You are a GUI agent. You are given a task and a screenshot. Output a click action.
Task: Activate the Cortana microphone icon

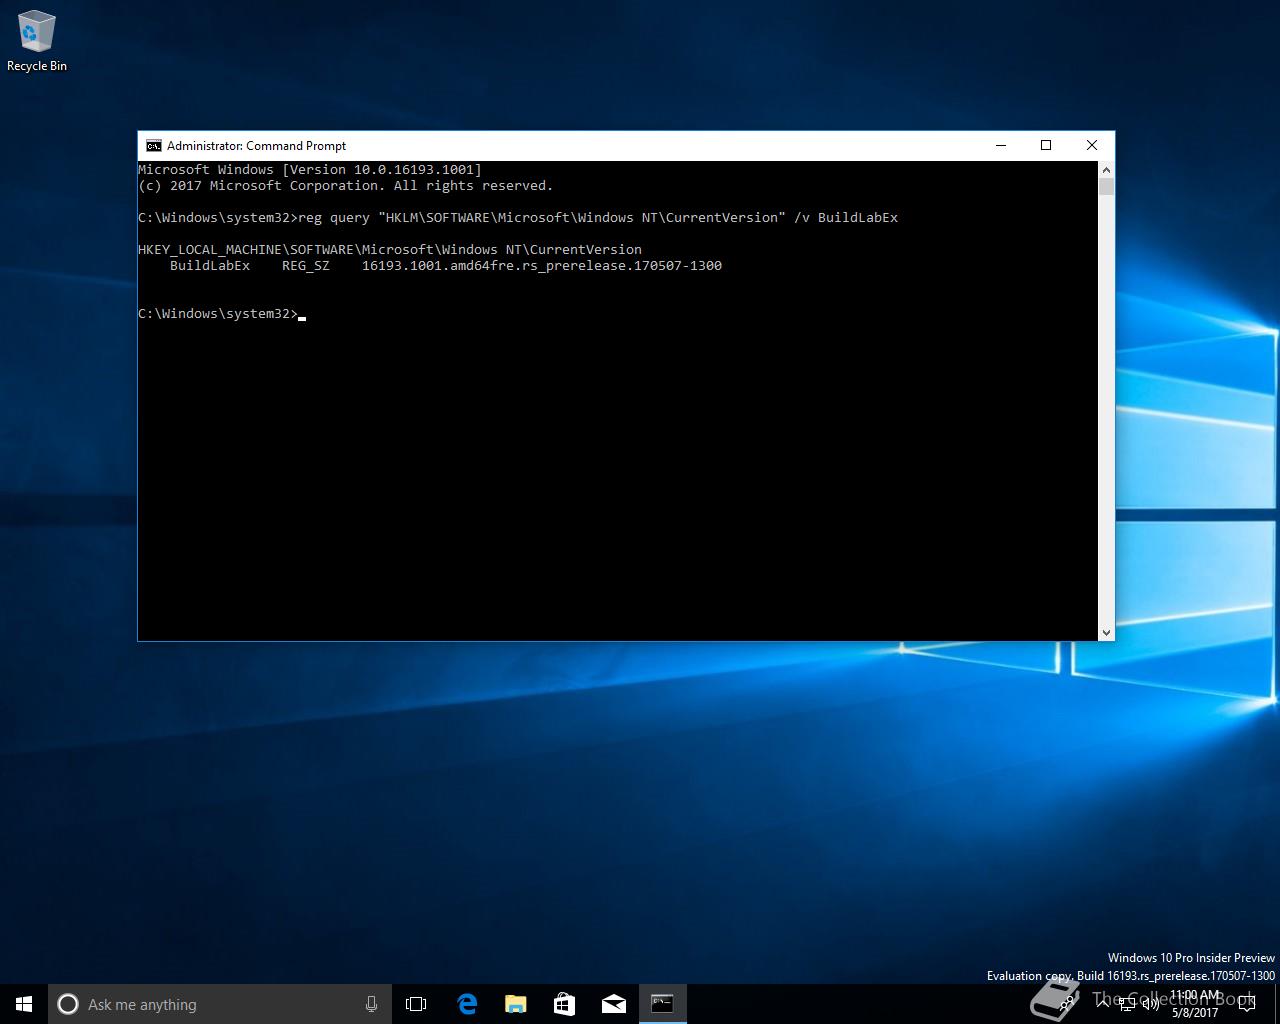[x=371, y=1004]
